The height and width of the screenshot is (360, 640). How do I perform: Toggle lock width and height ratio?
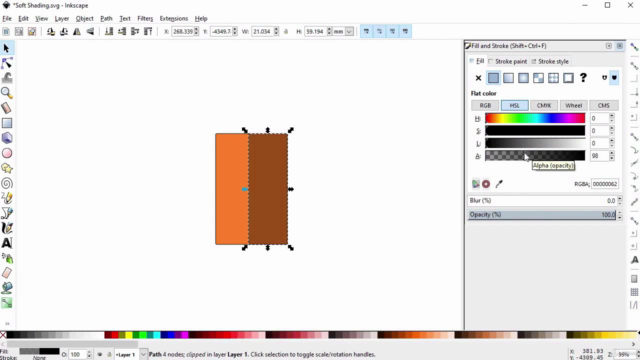tap(286, 31)
